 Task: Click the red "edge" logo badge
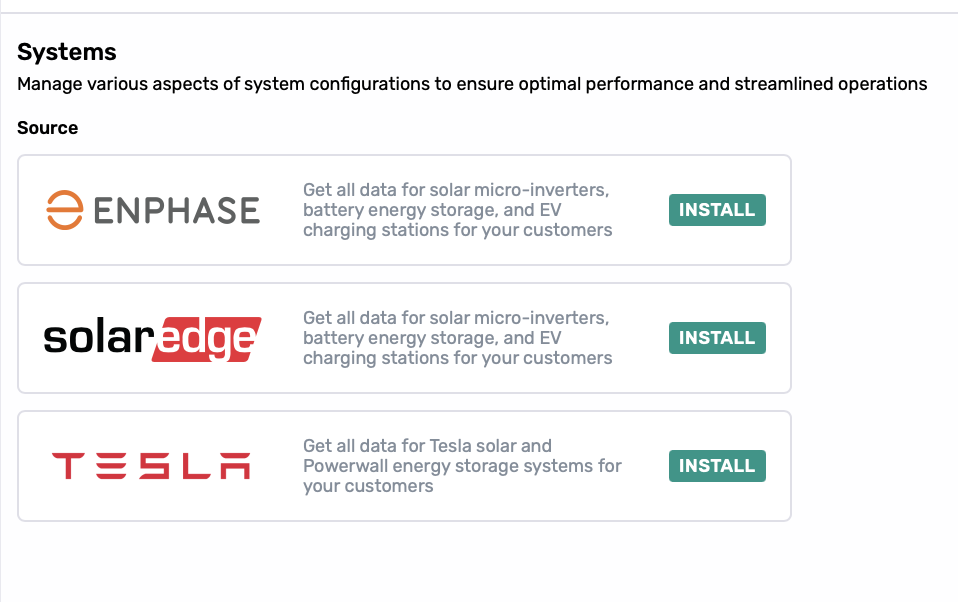(x=207, y=339)
